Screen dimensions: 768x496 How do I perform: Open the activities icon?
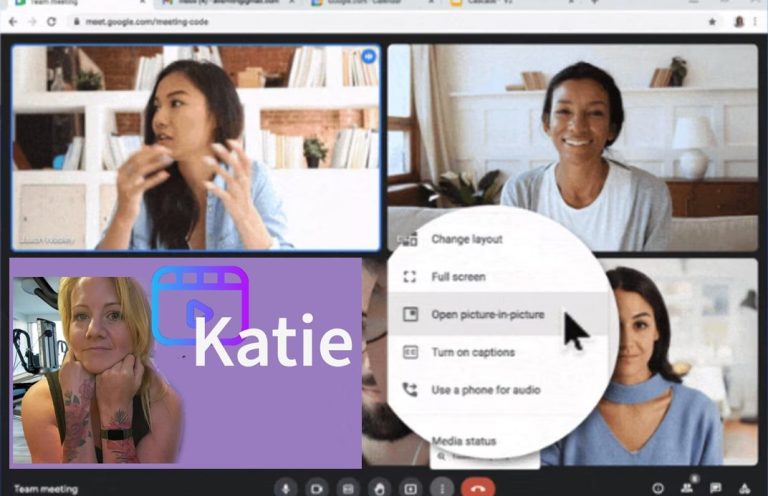(x=745, y=488)
